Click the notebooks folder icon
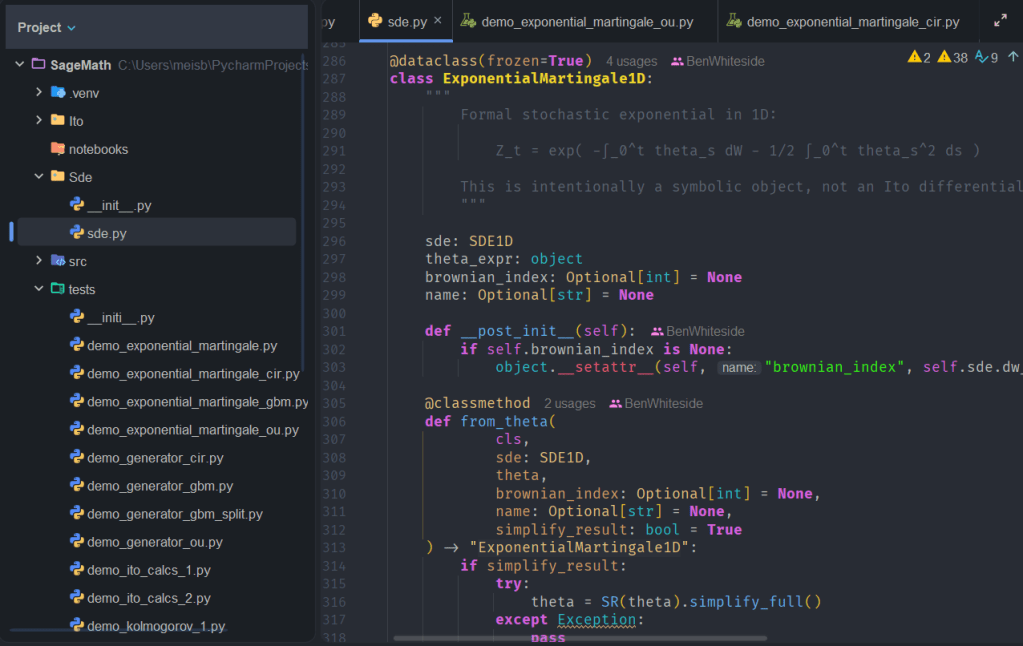This screenshot has width=1023, height=646. (56, 147)
